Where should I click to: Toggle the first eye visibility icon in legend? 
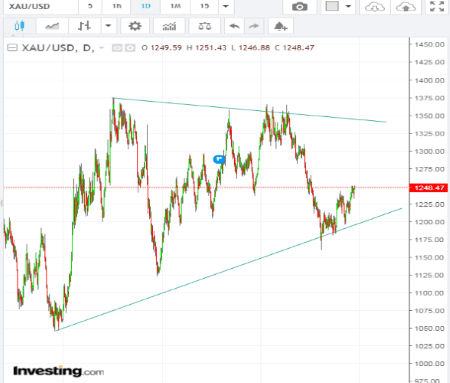pyautogui.click(x=117, y=48)
